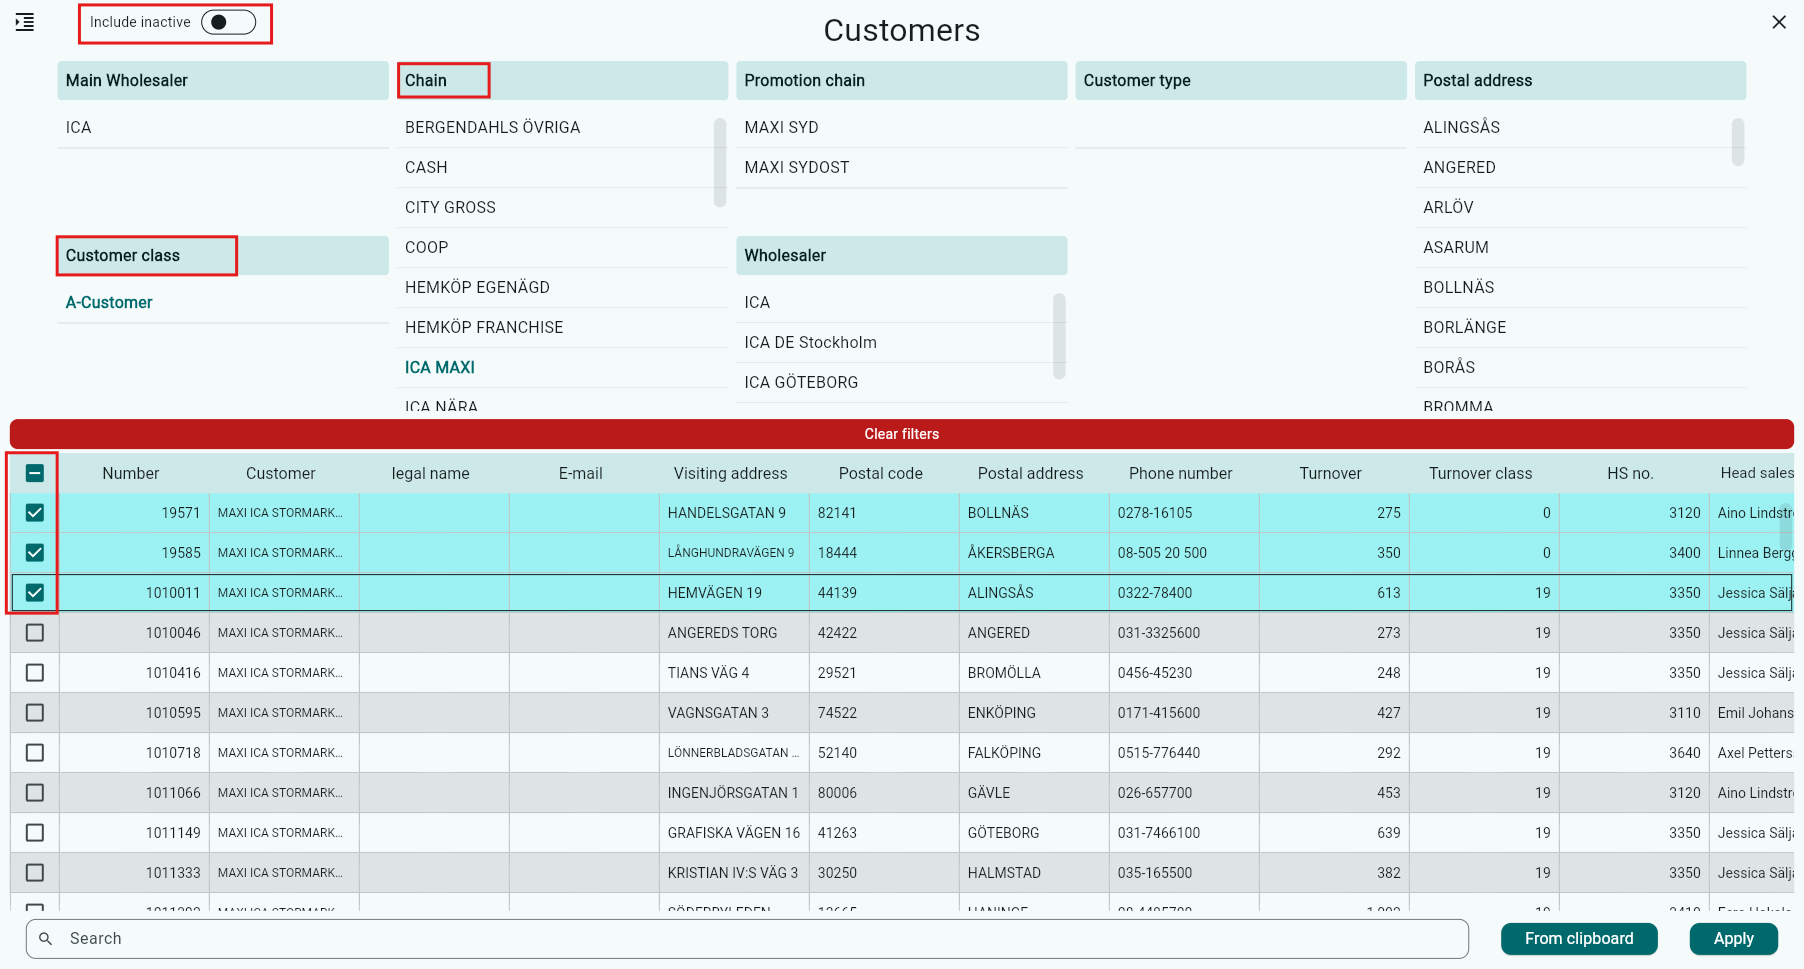1804x969 pixels.
Task: Apply the customer selection
Action: click(1734, 939)
